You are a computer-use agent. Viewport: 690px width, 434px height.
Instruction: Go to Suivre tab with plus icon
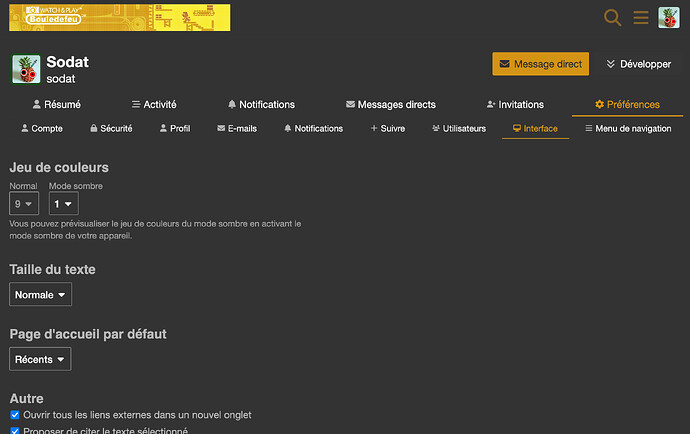(387, 128)
